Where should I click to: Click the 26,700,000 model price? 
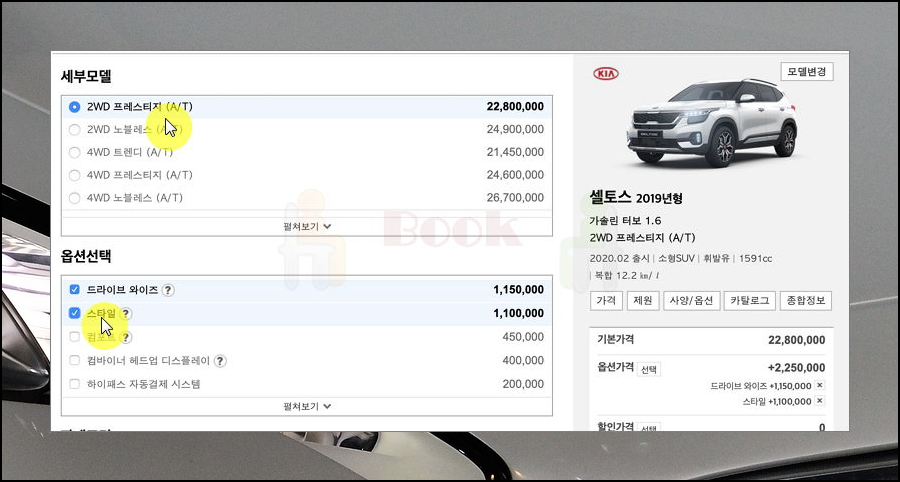tap(515, 198)
